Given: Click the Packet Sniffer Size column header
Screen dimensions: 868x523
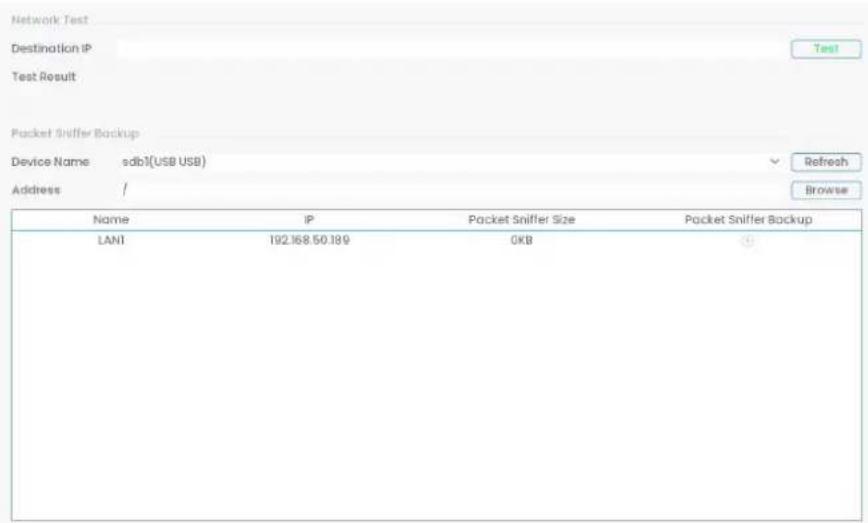Looking at the screenshot, I should click(521, 220).
